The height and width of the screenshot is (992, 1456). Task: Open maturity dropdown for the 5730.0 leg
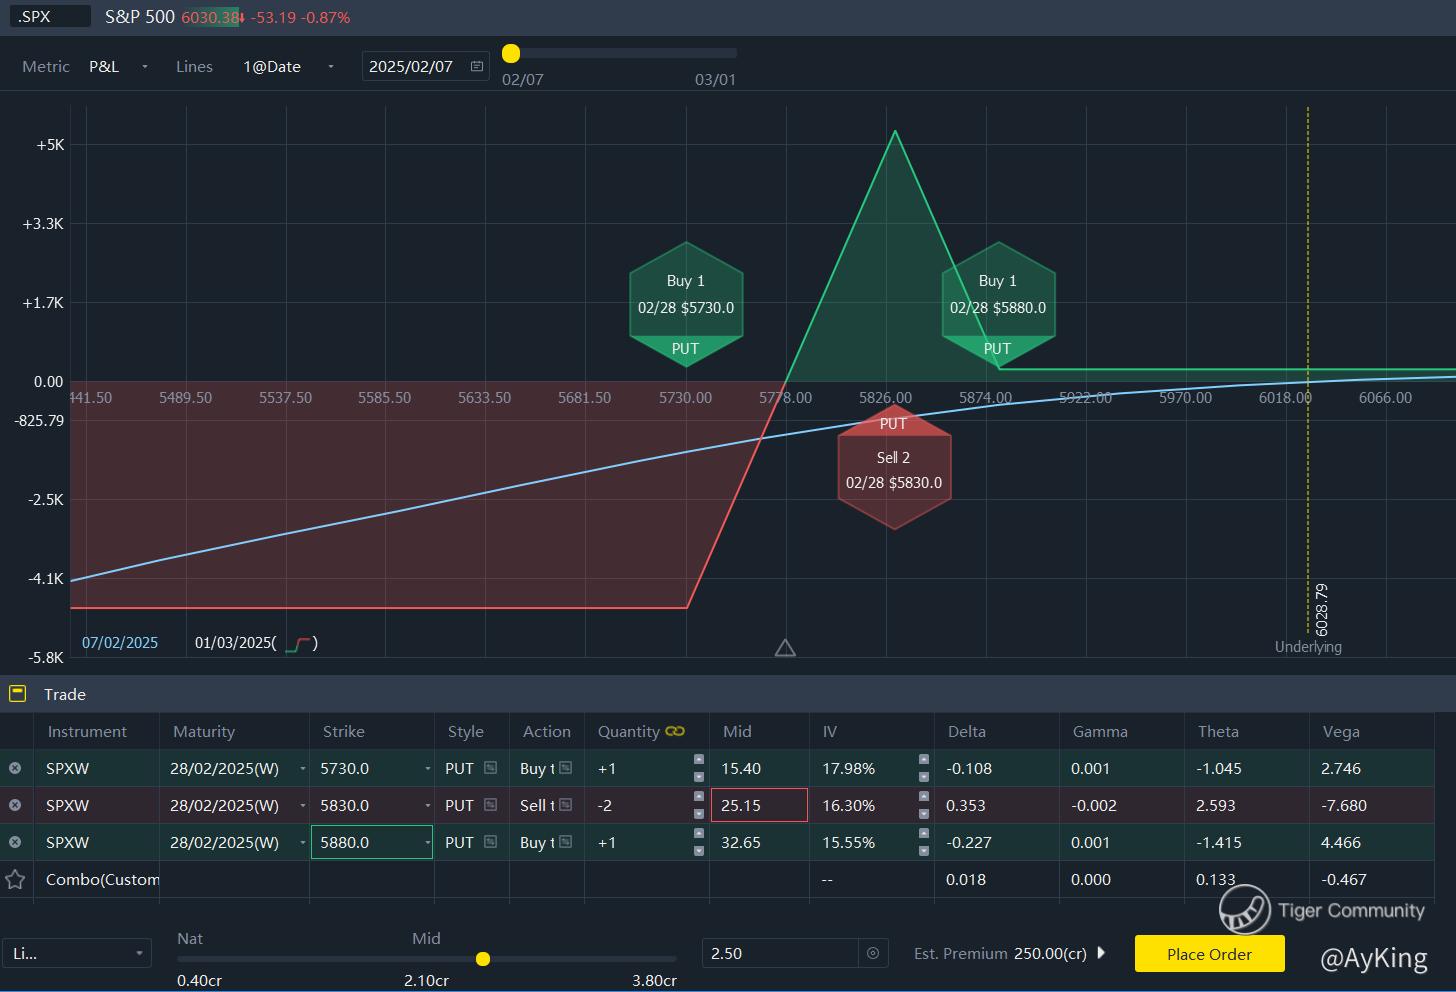pos(303,768)
